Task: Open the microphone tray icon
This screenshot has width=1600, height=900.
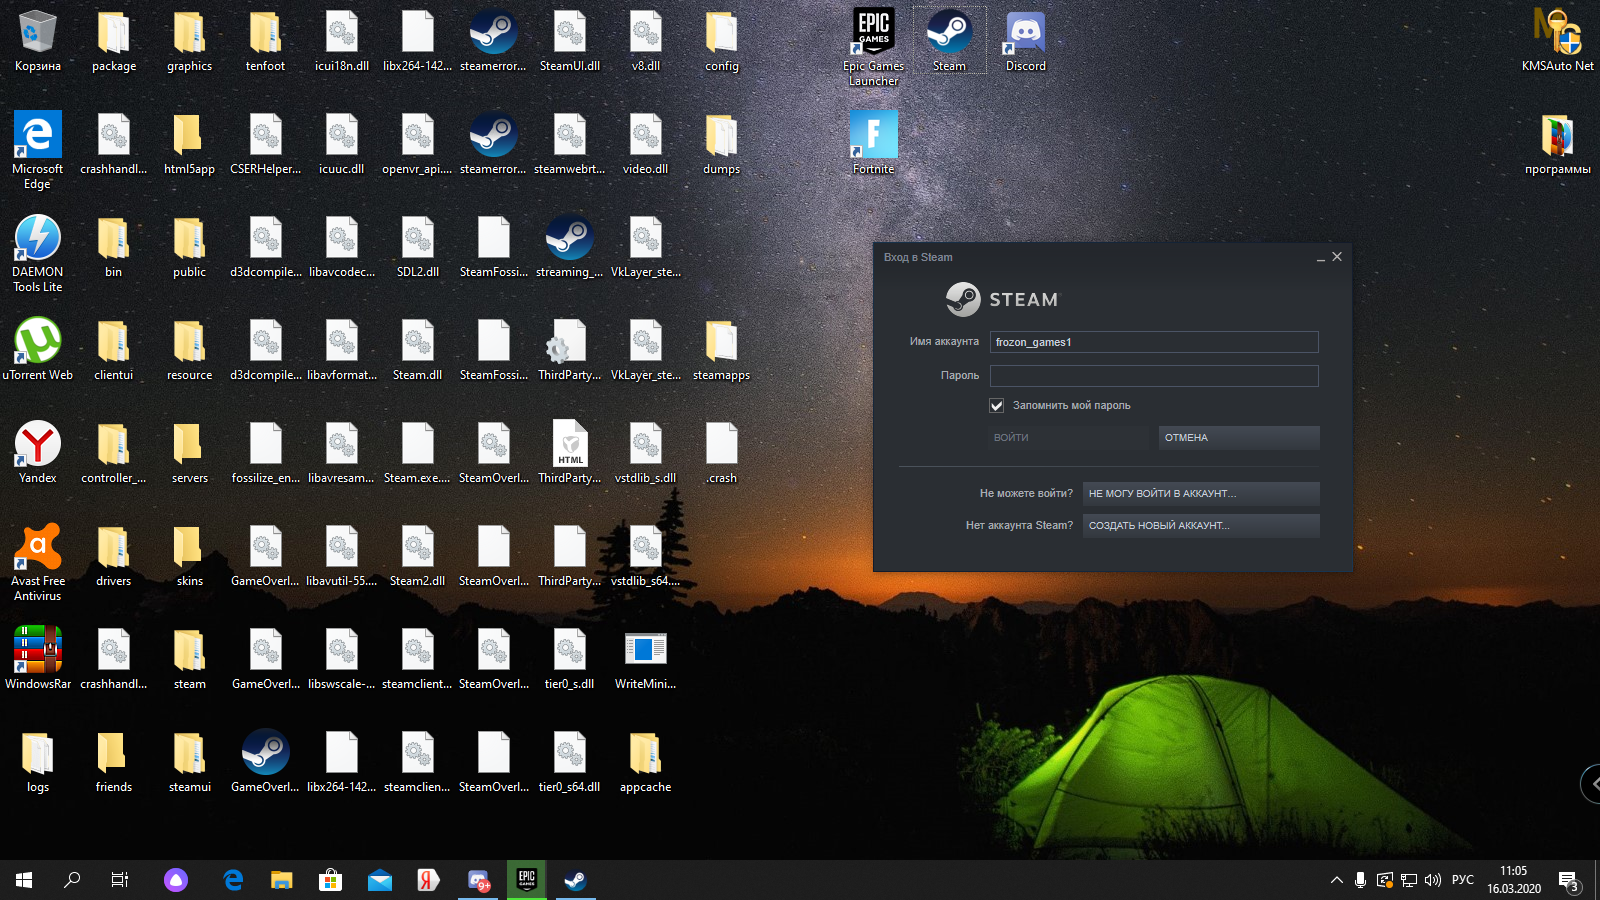Action: [x=1360, y=880]
